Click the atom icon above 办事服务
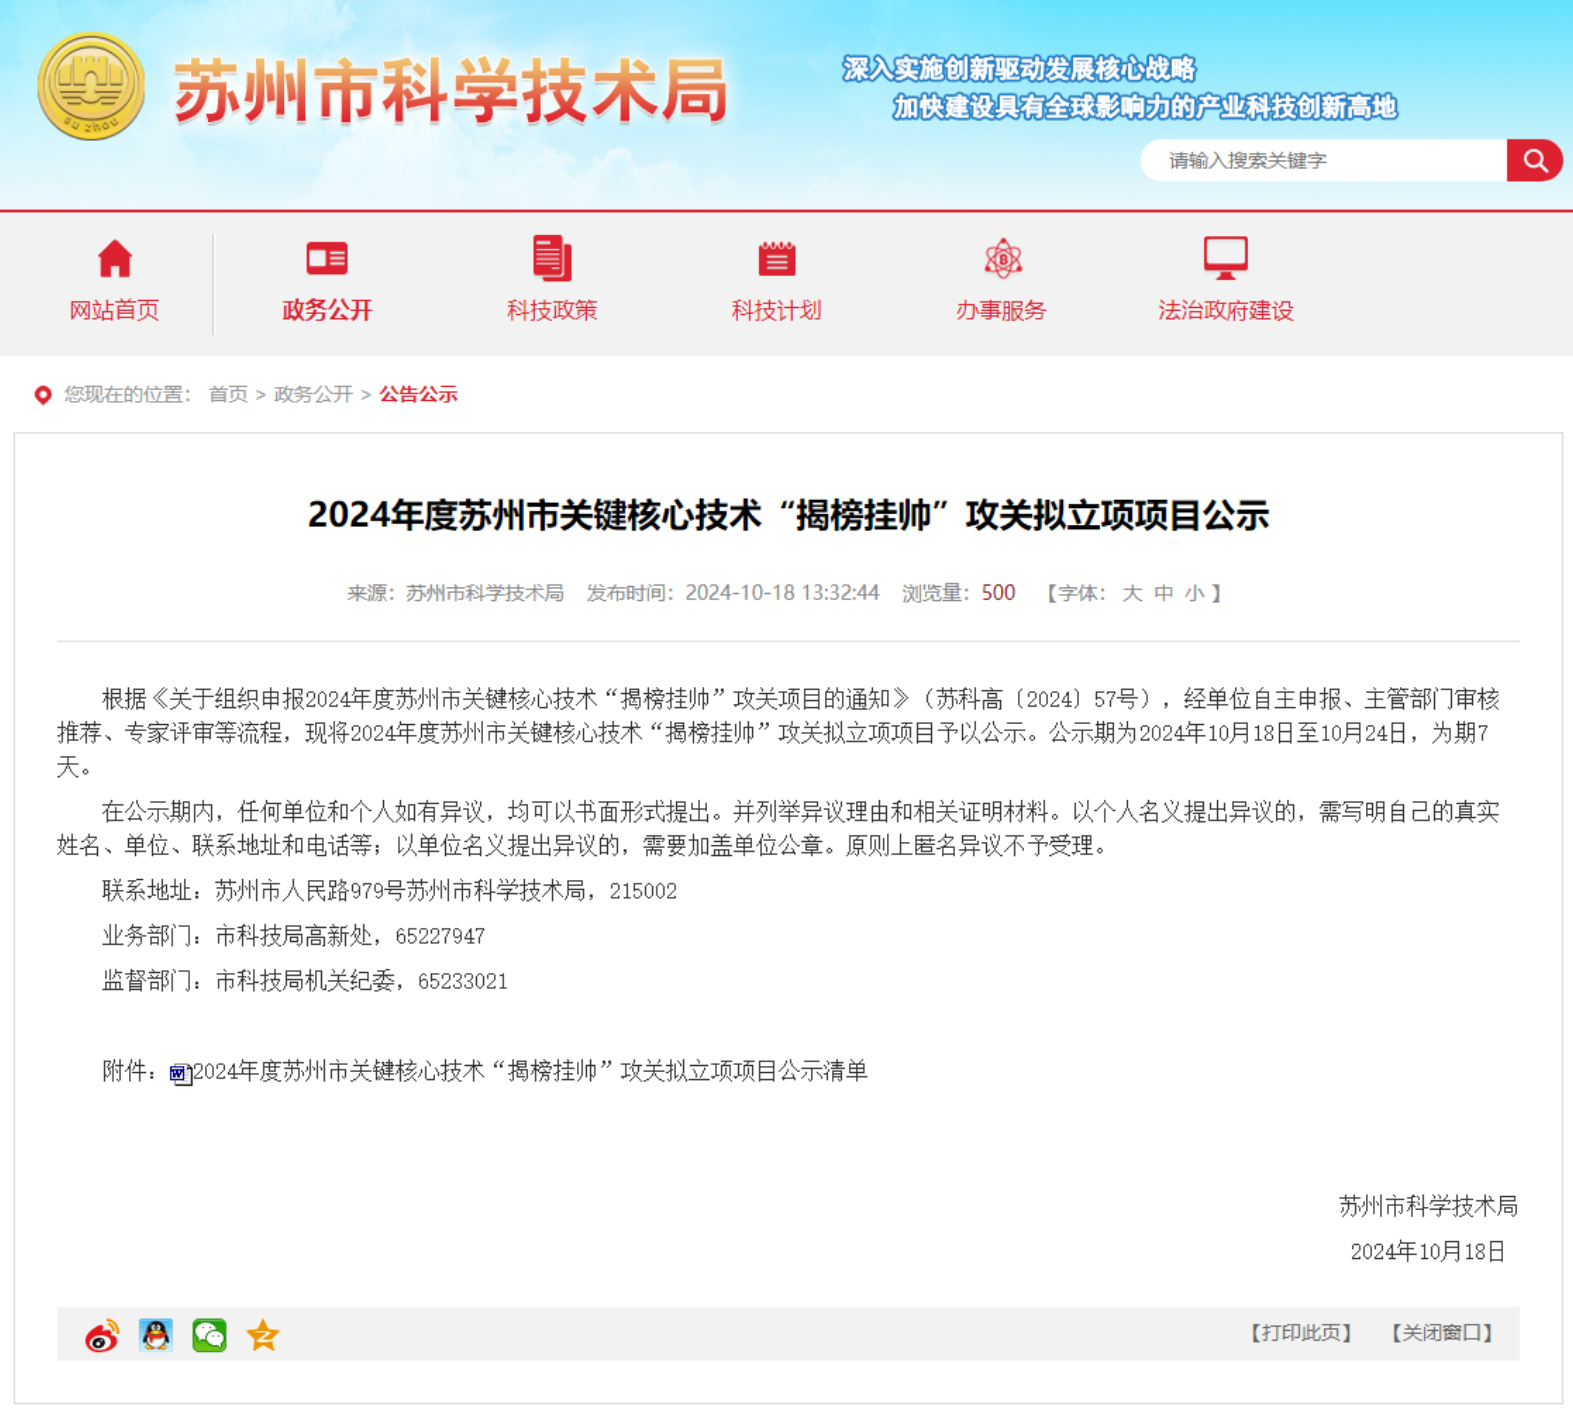 1002,259
